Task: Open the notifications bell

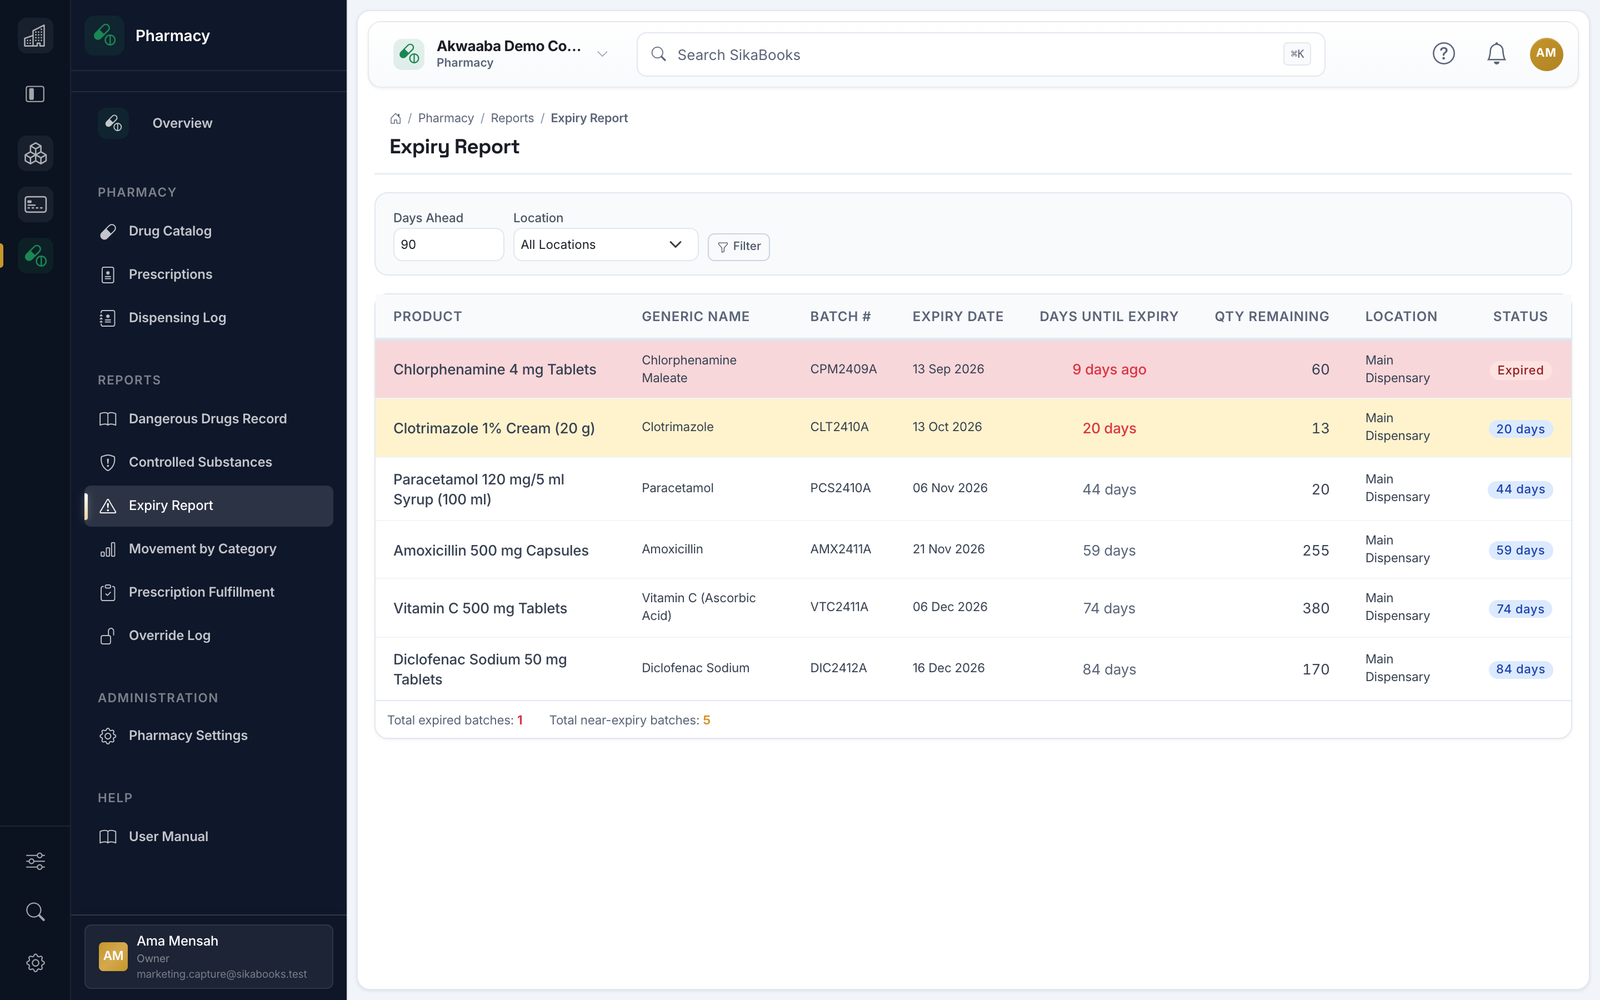Action: [1496, 54]
